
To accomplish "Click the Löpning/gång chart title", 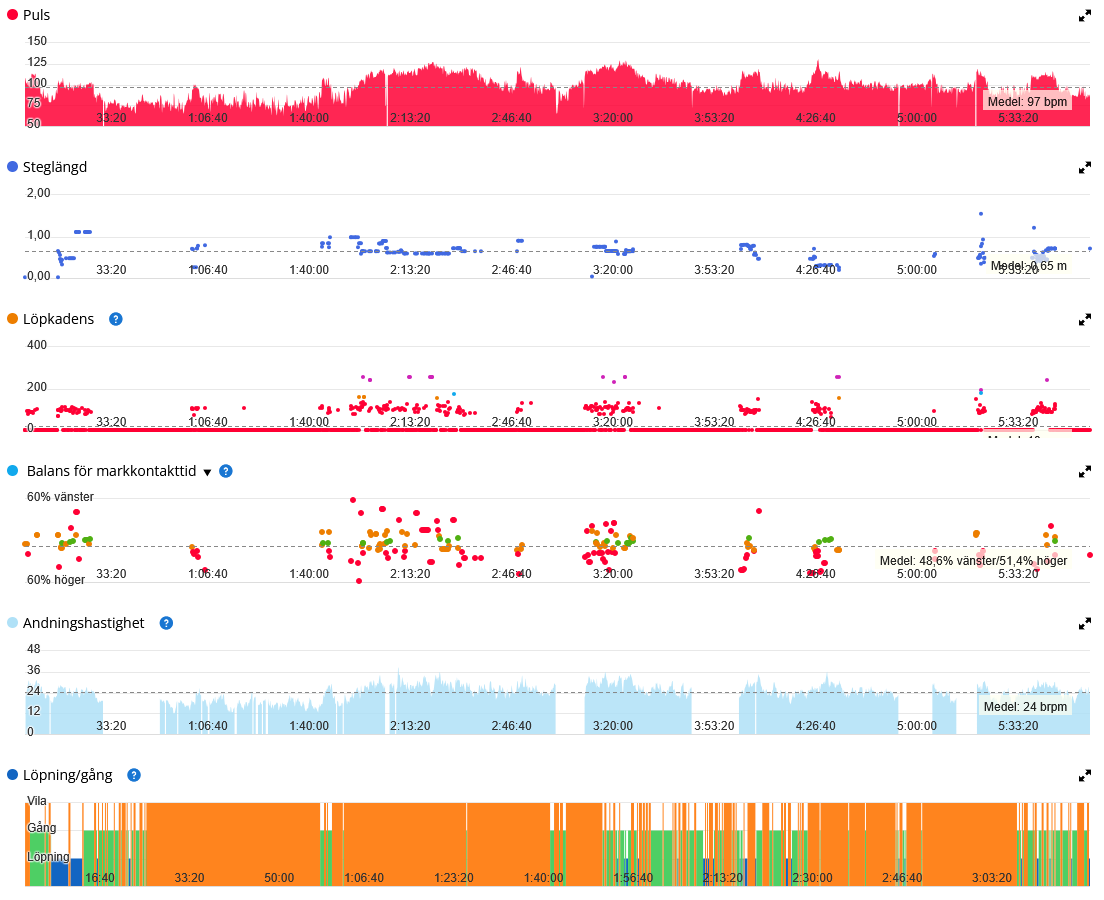I will (x=68, y=775).
